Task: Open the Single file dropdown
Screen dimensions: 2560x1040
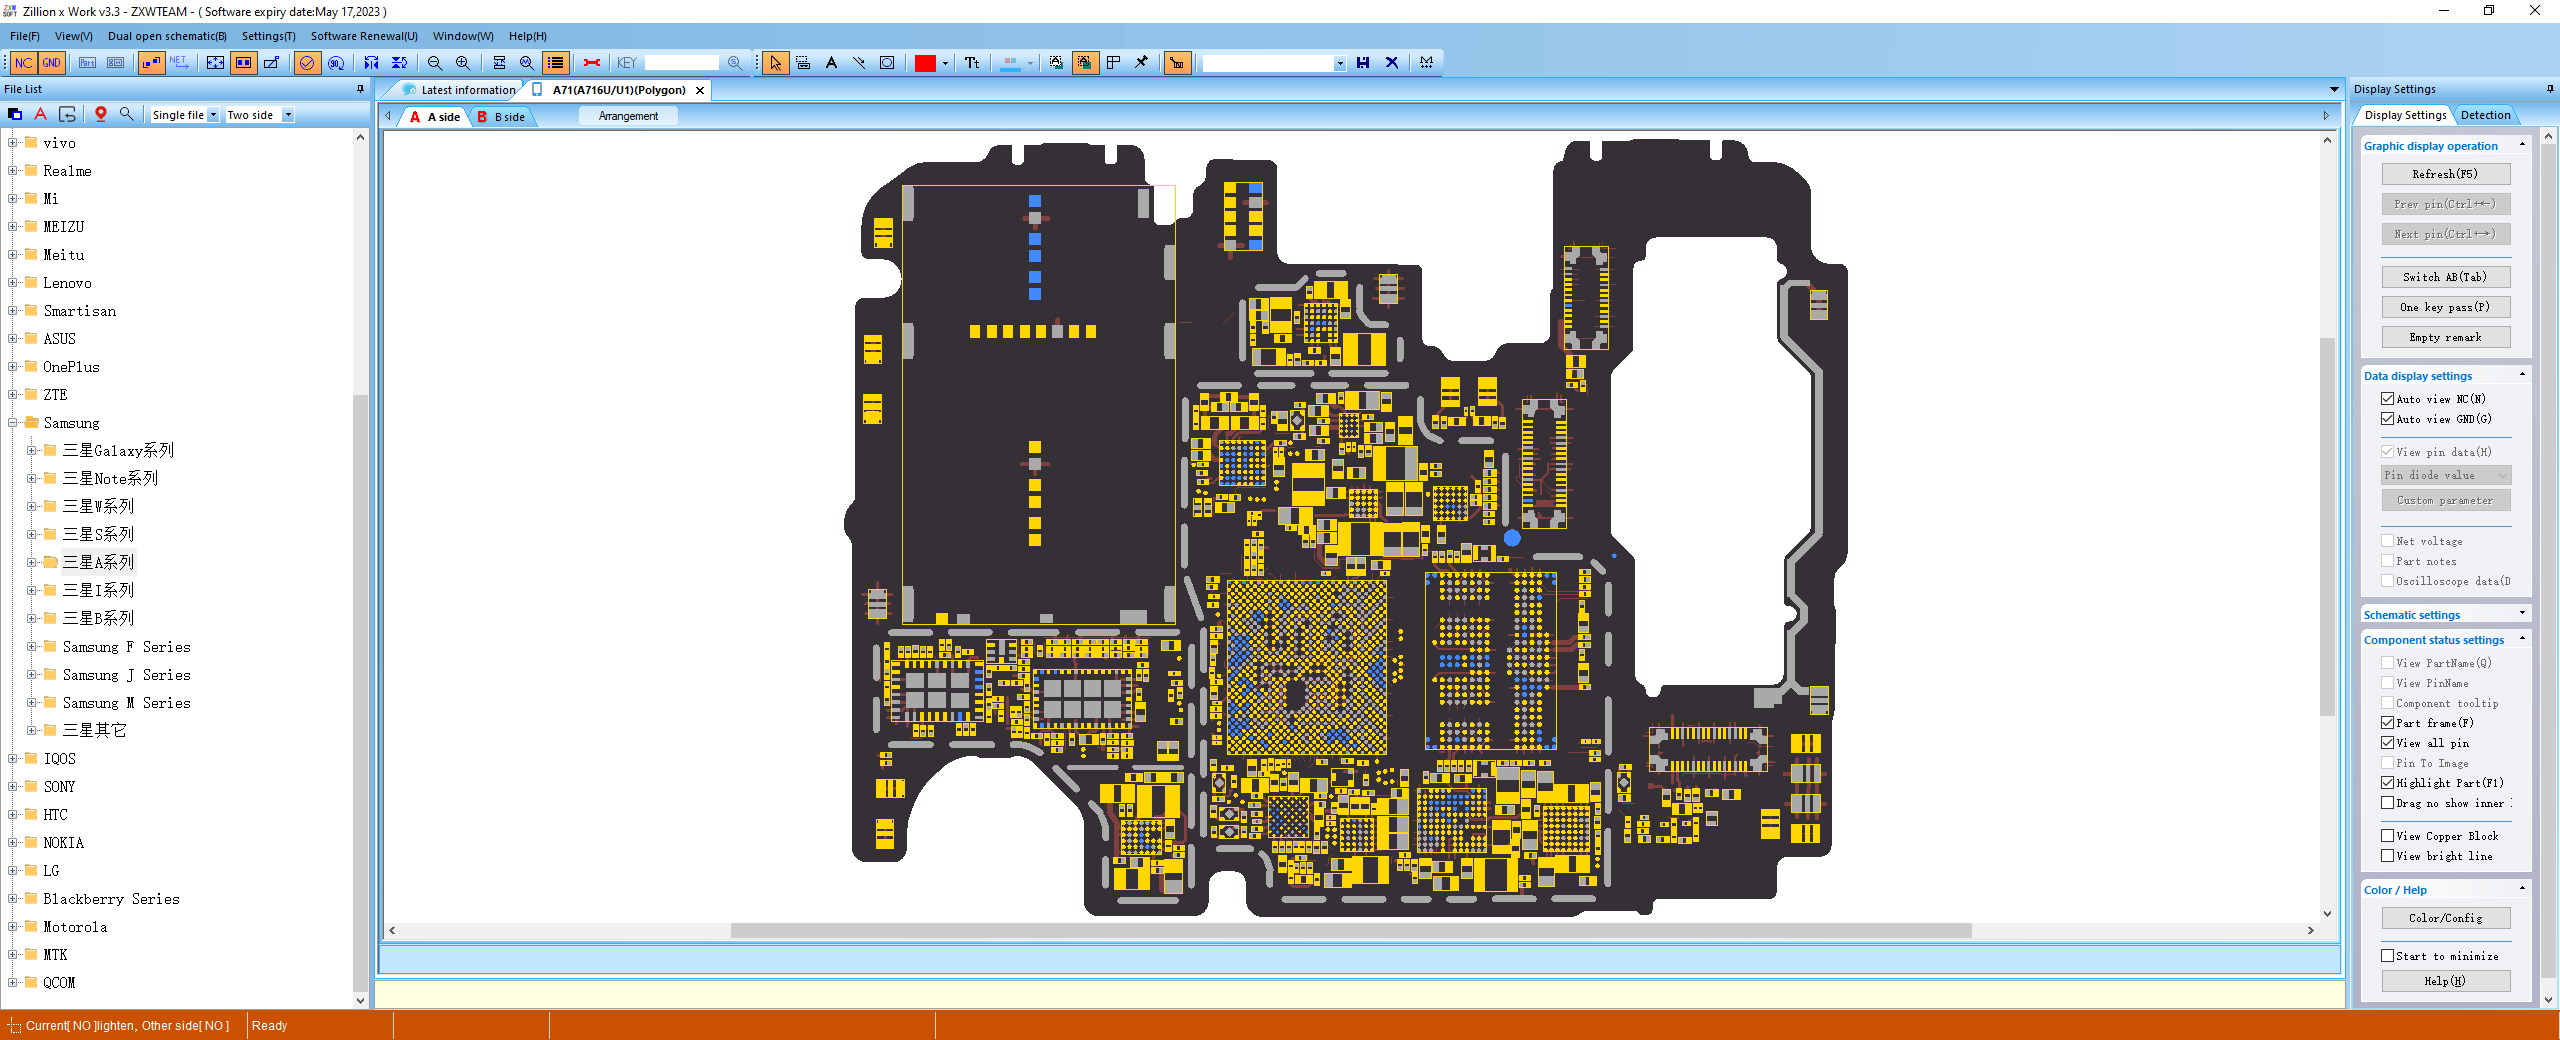Action: pyautogui.click(x=213, y=115)
